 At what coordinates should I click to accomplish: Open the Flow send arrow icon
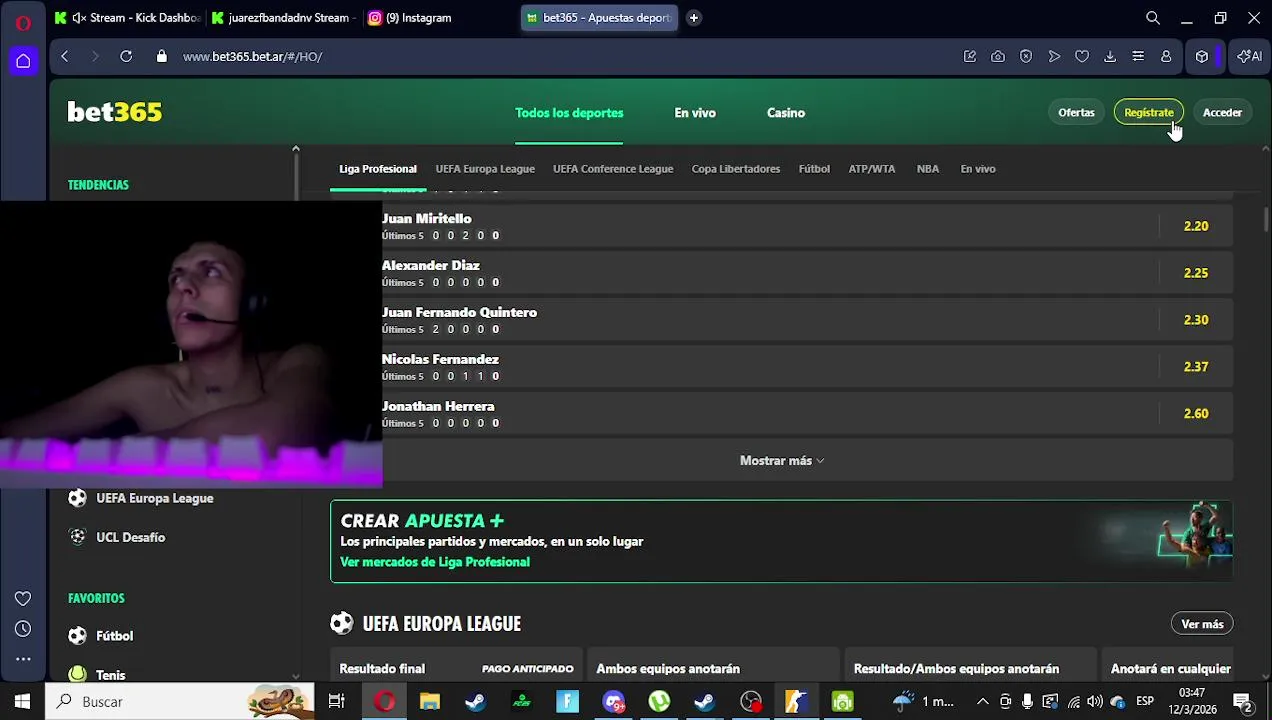point(1054,57)
